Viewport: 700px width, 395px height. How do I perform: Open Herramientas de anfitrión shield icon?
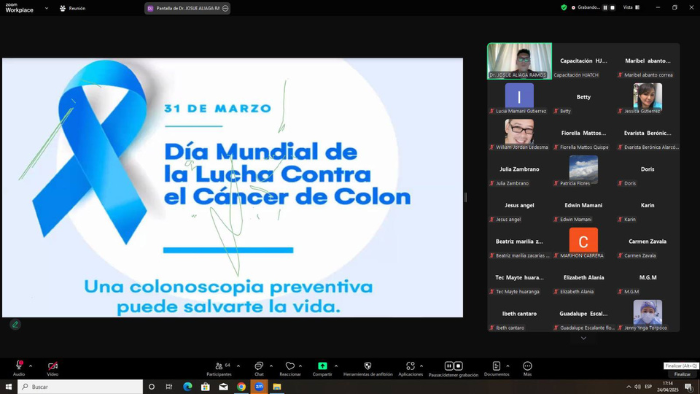coord(367,366)
